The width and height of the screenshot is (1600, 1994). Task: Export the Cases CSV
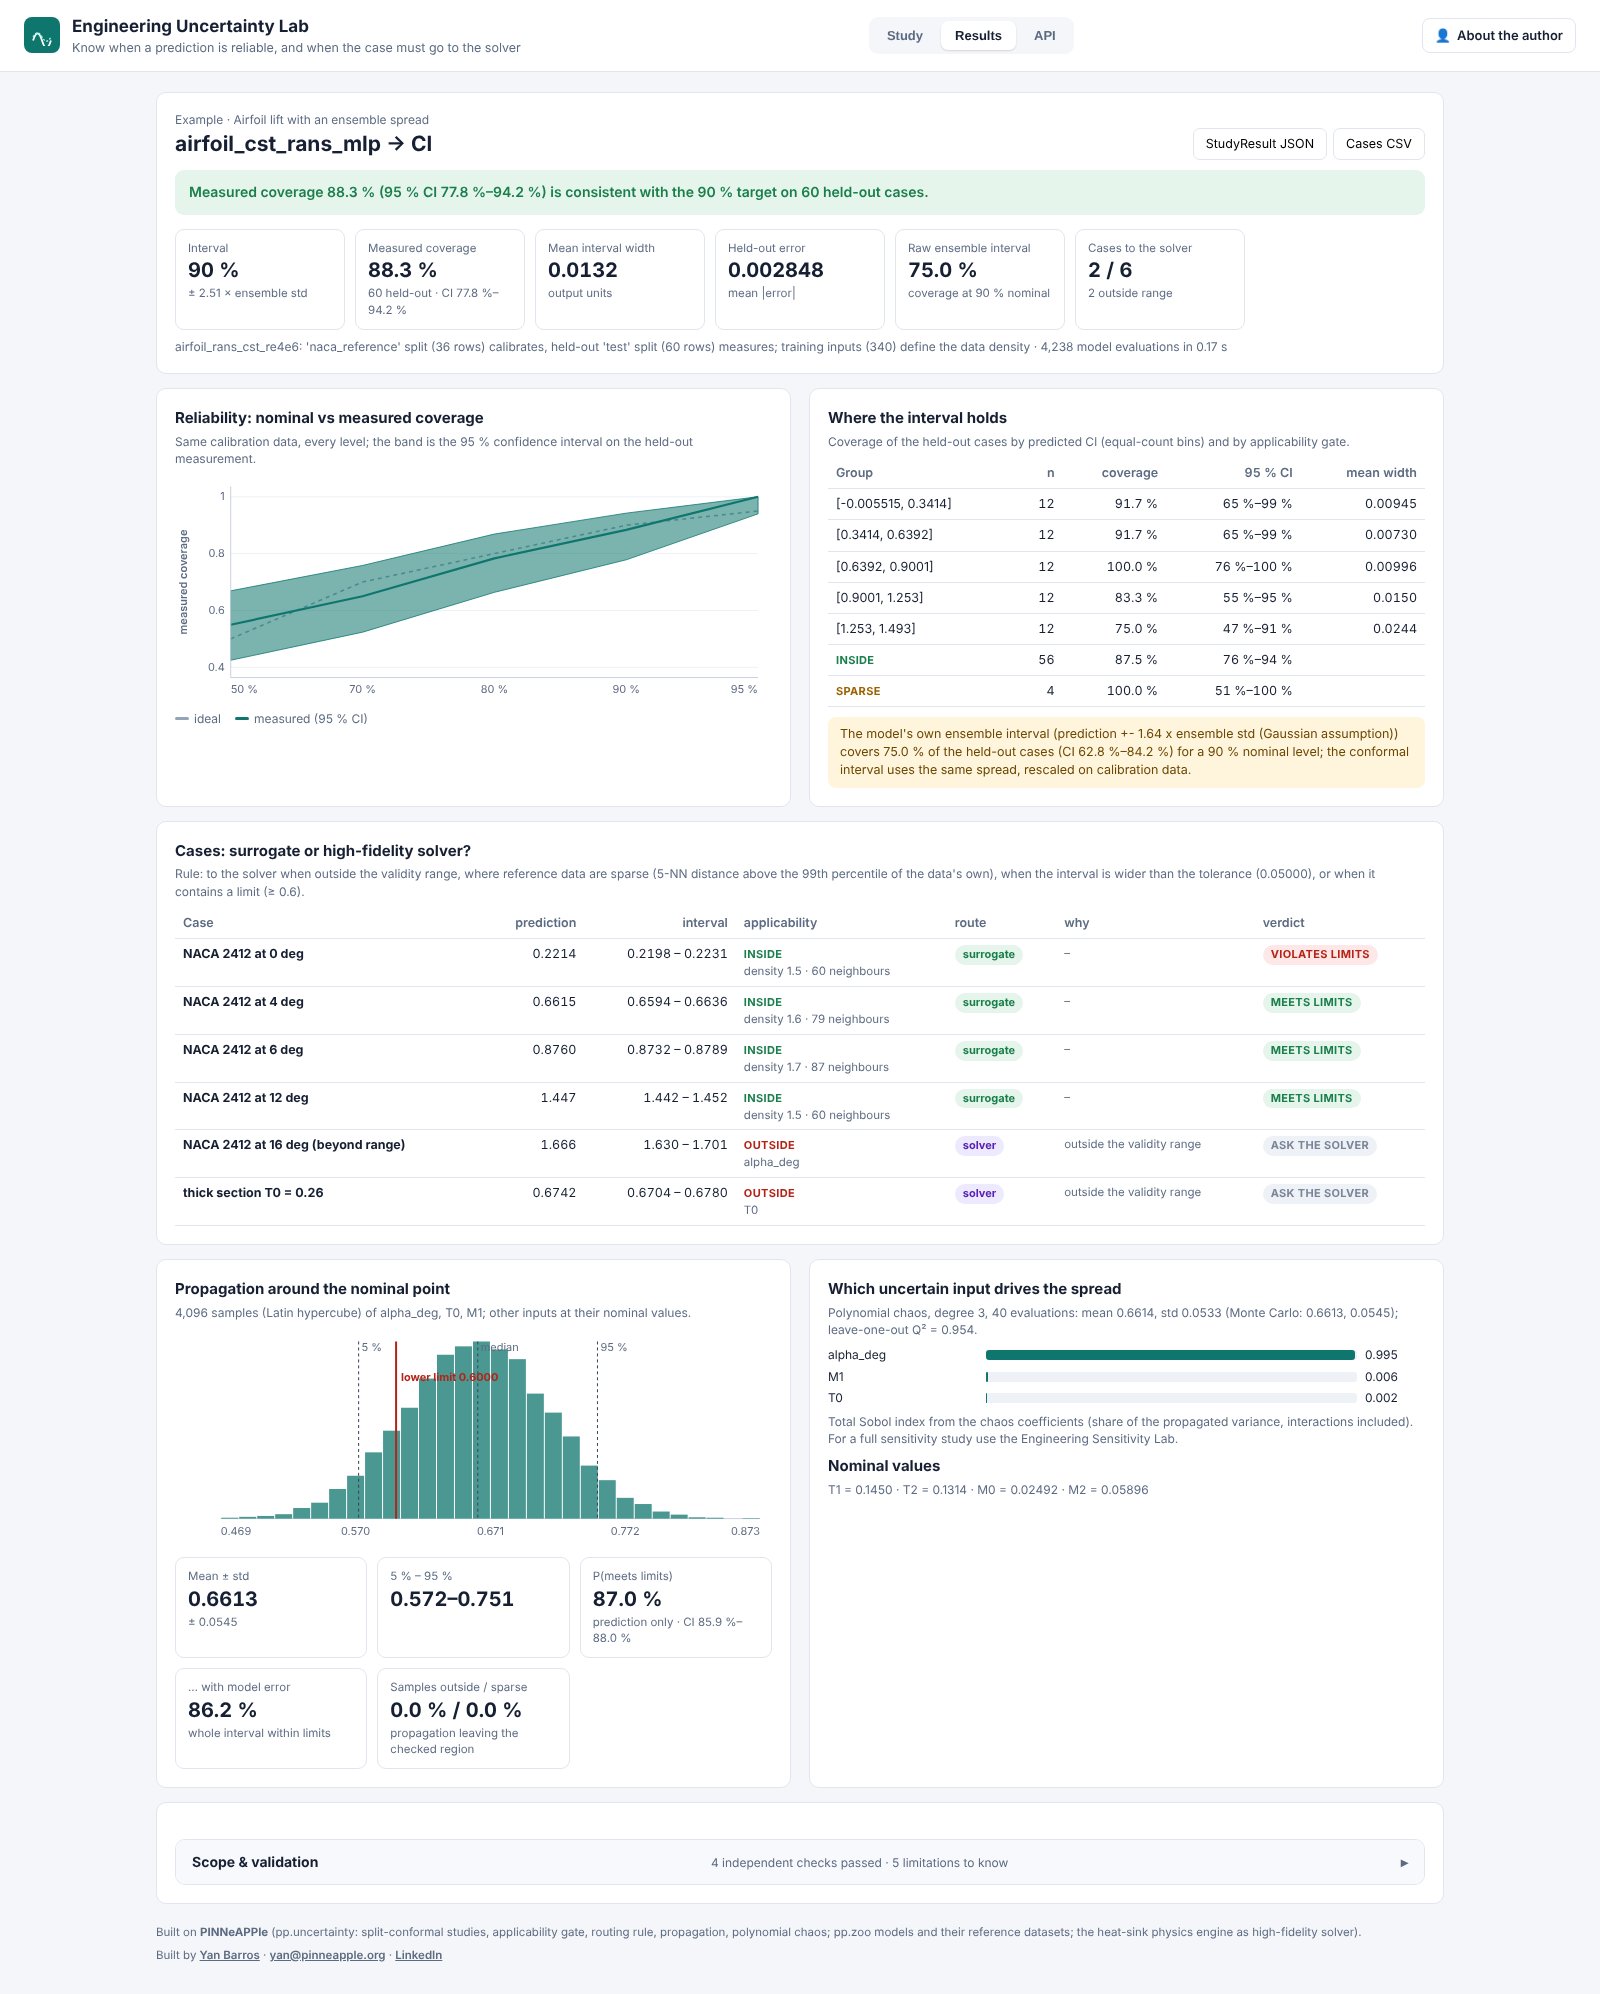1378,144
